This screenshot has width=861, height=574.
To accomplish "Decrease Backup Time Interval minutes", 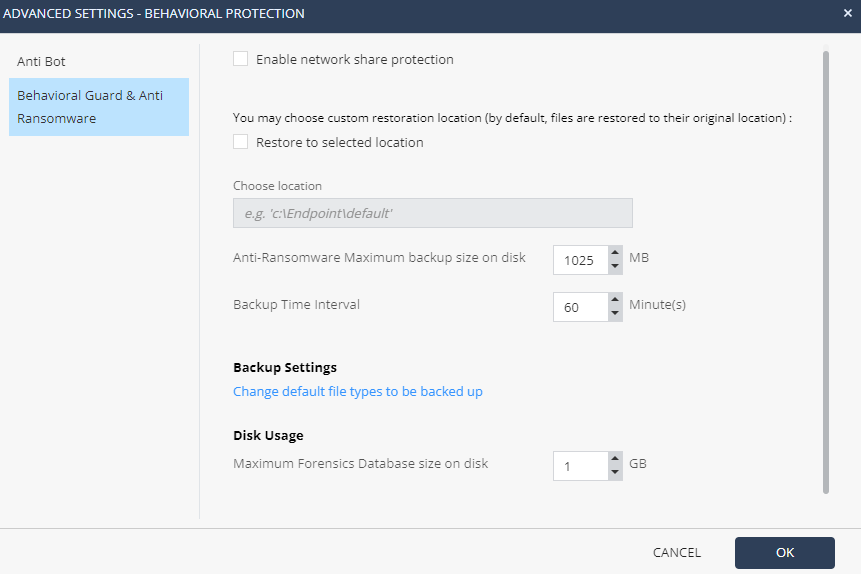I will click(615, 314).
